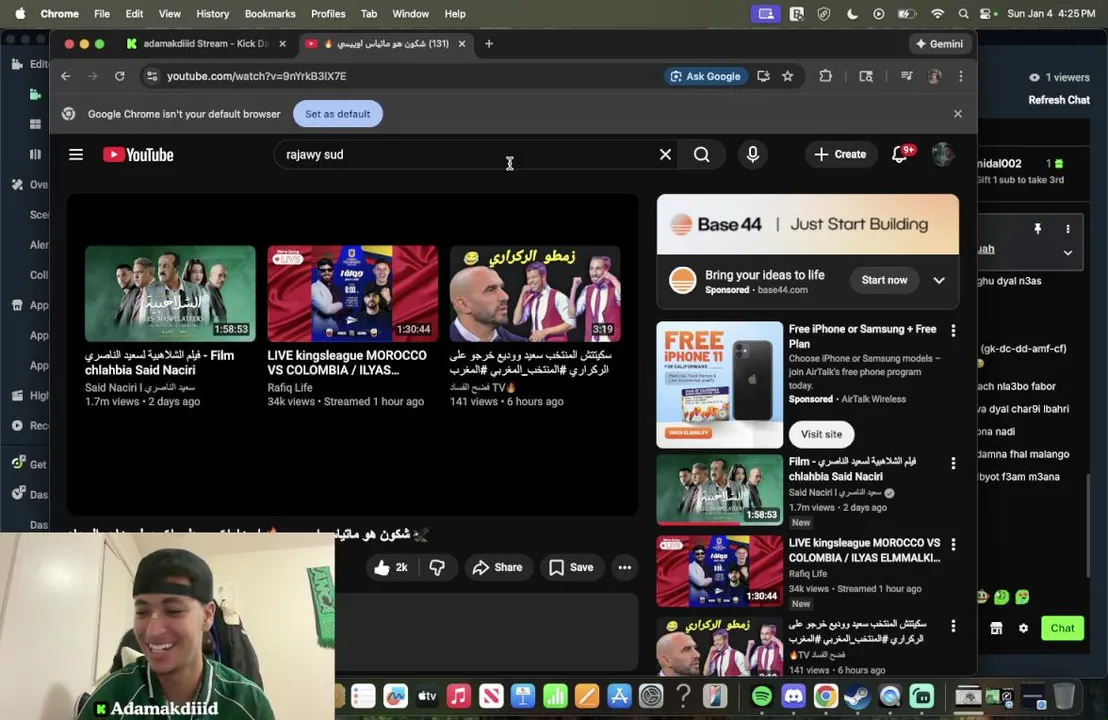The height and width of the screenshot is (720, 1108).
Task: Open the LIVE kingsleague end-screen thumbnail
Action: 353,294
